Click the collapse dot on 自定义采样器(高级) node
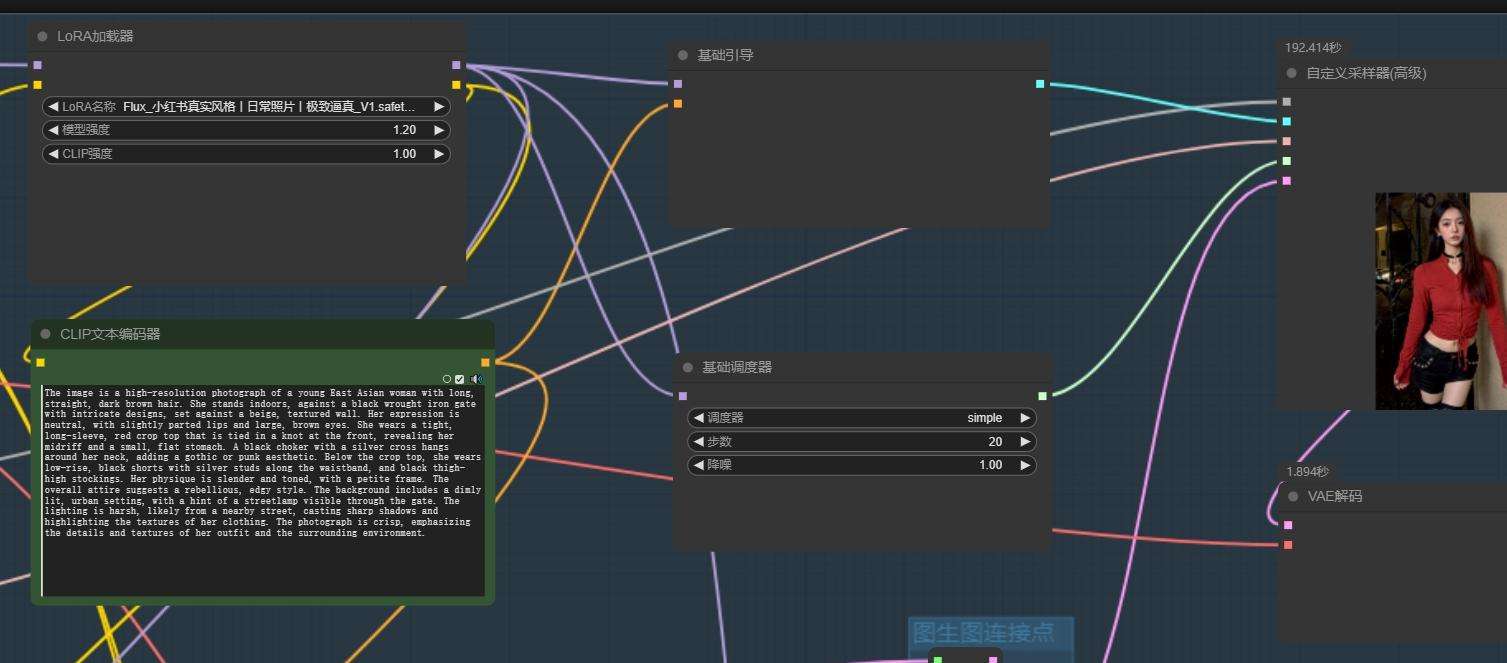 point(1292,73)
